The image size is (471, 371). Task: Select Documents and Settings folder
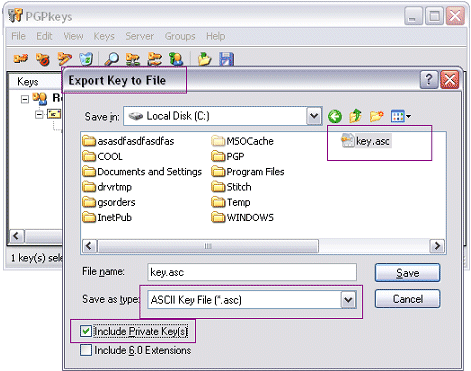pyautogui.click(x=142, y=171)
